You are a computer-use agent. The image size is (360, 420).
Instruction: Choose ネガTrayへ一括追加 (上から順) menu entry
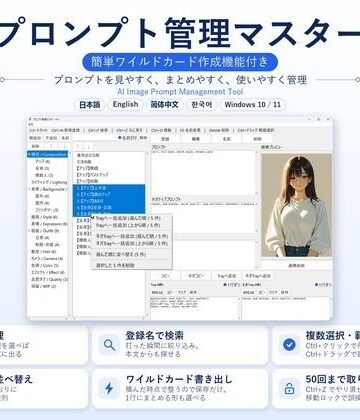pos(132,244)
